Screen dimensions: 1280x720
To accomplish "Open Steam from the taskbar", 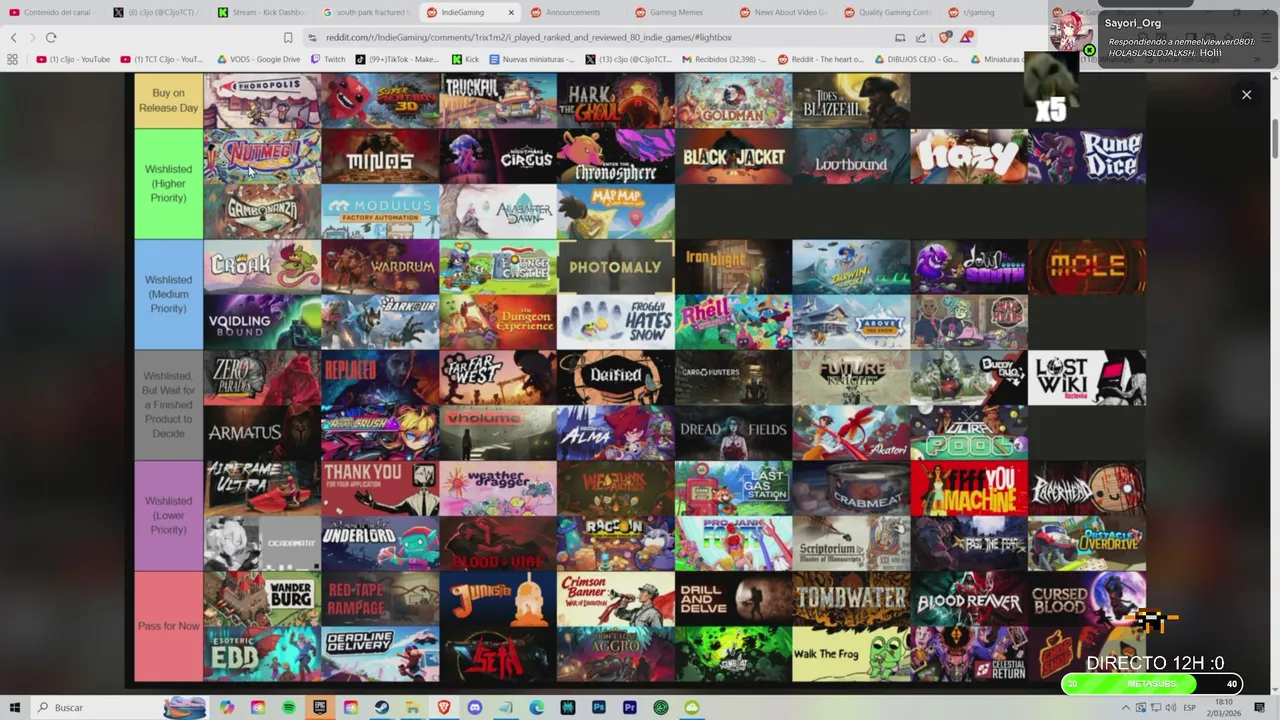I will coord(382,707).
